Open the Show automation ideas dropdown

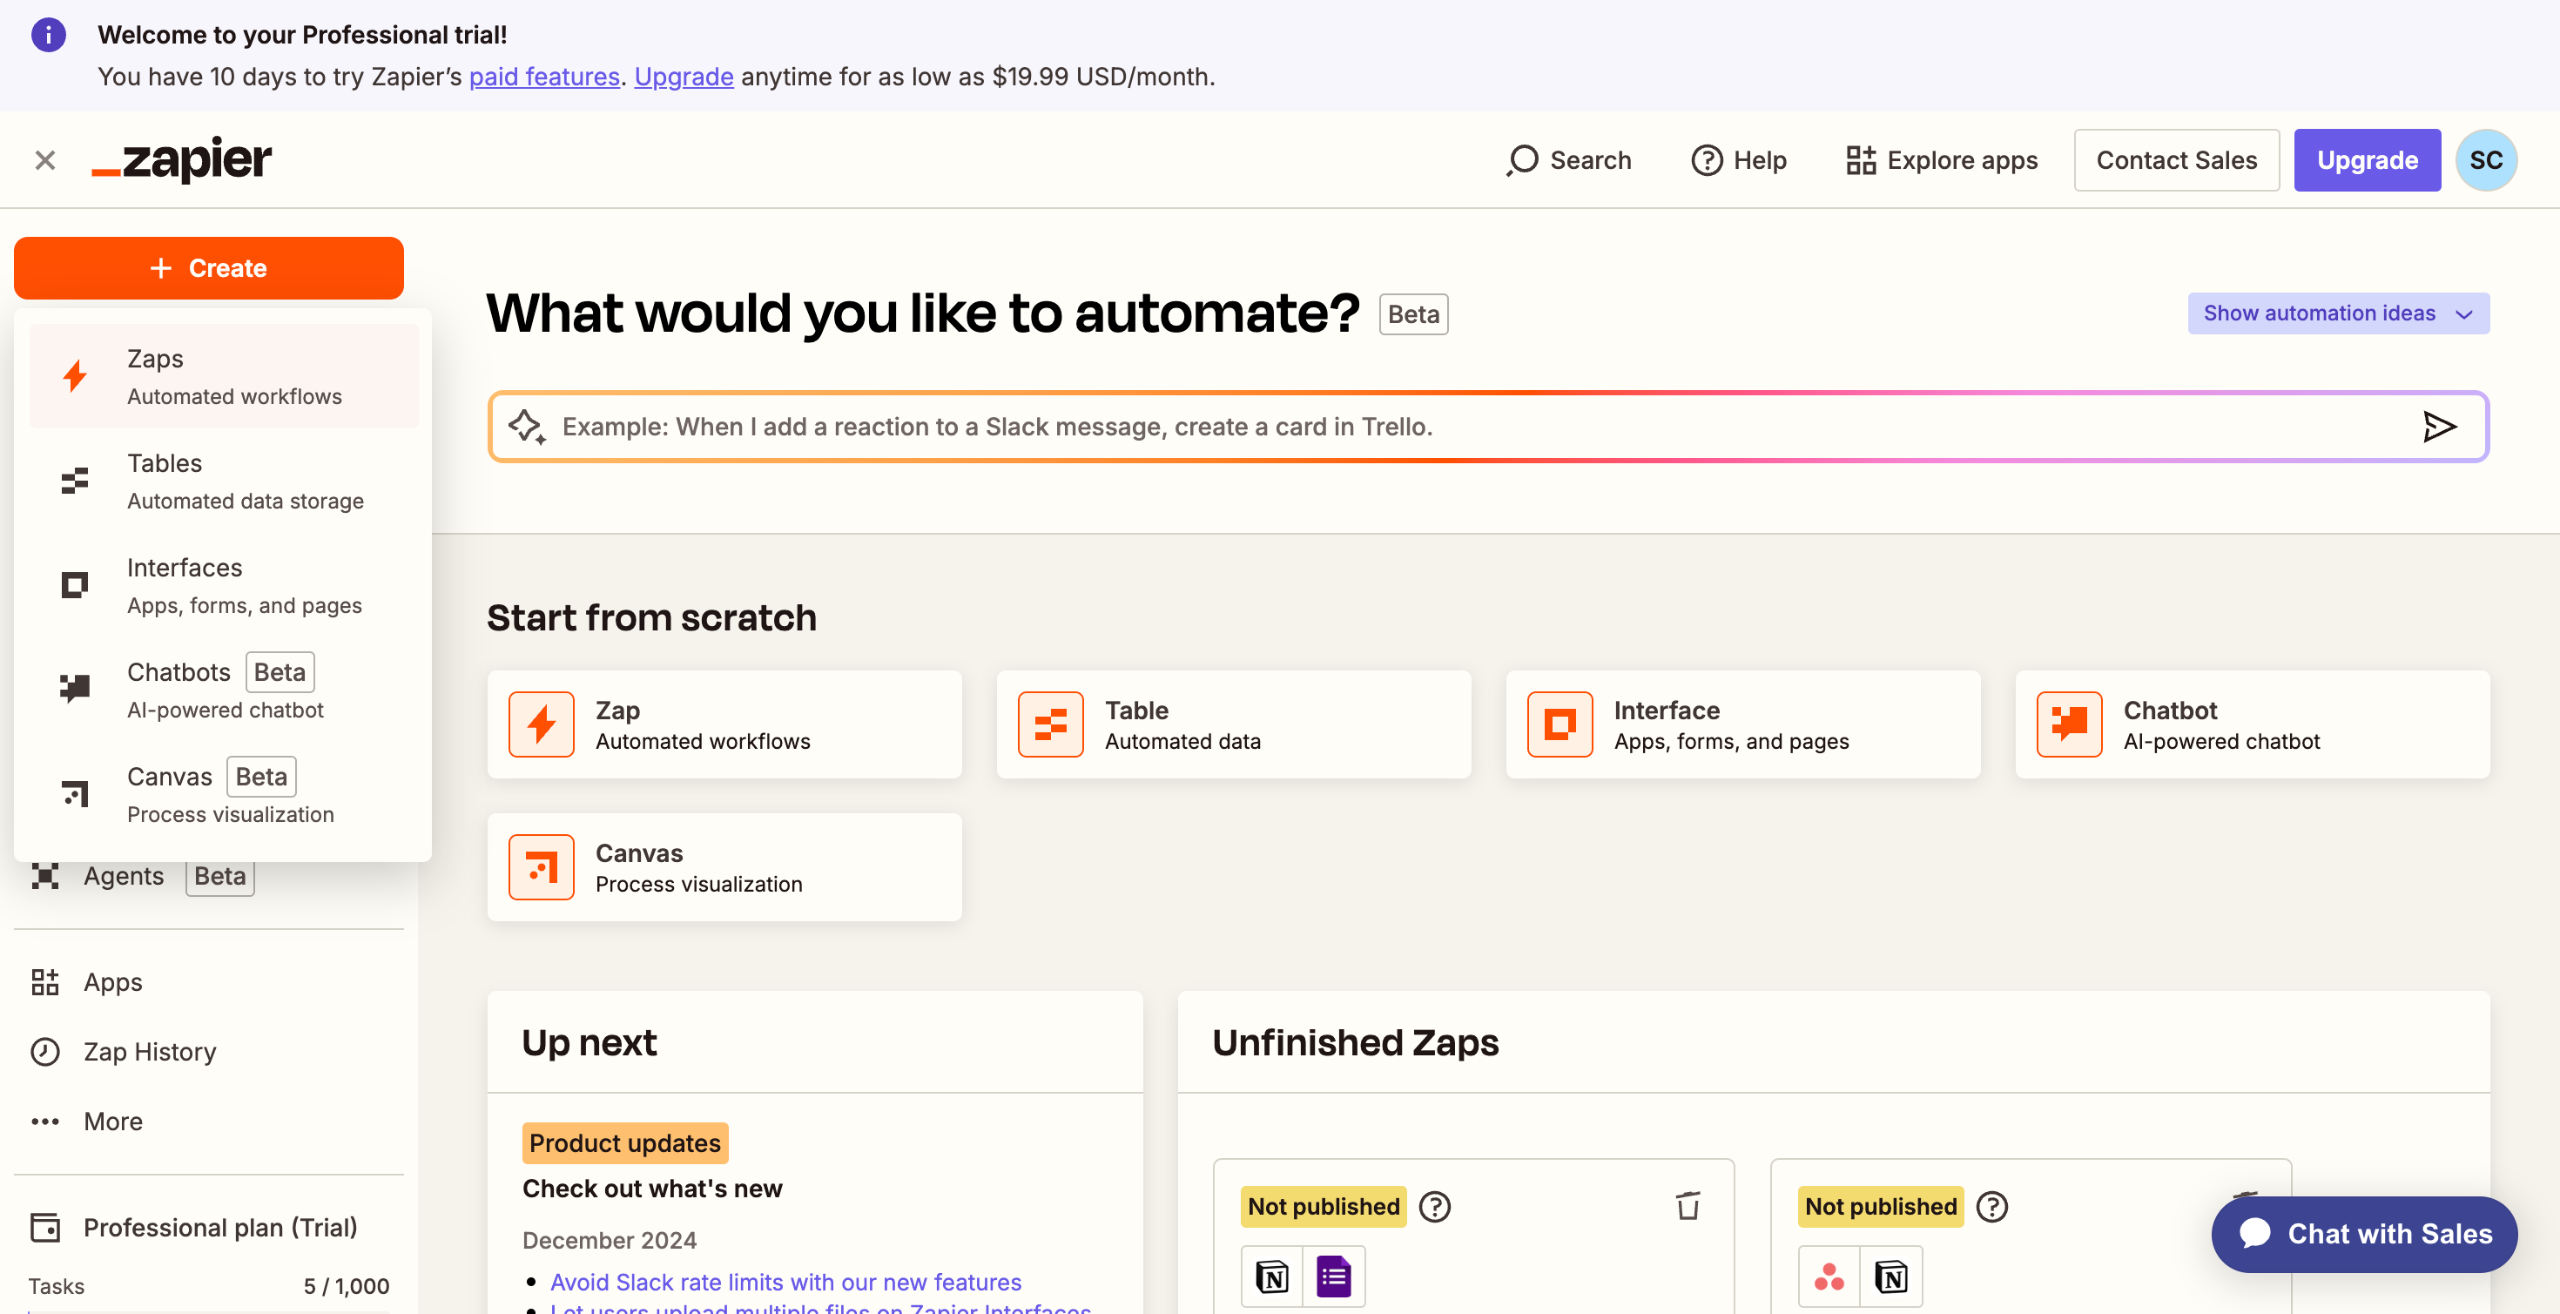point(2337,313)
